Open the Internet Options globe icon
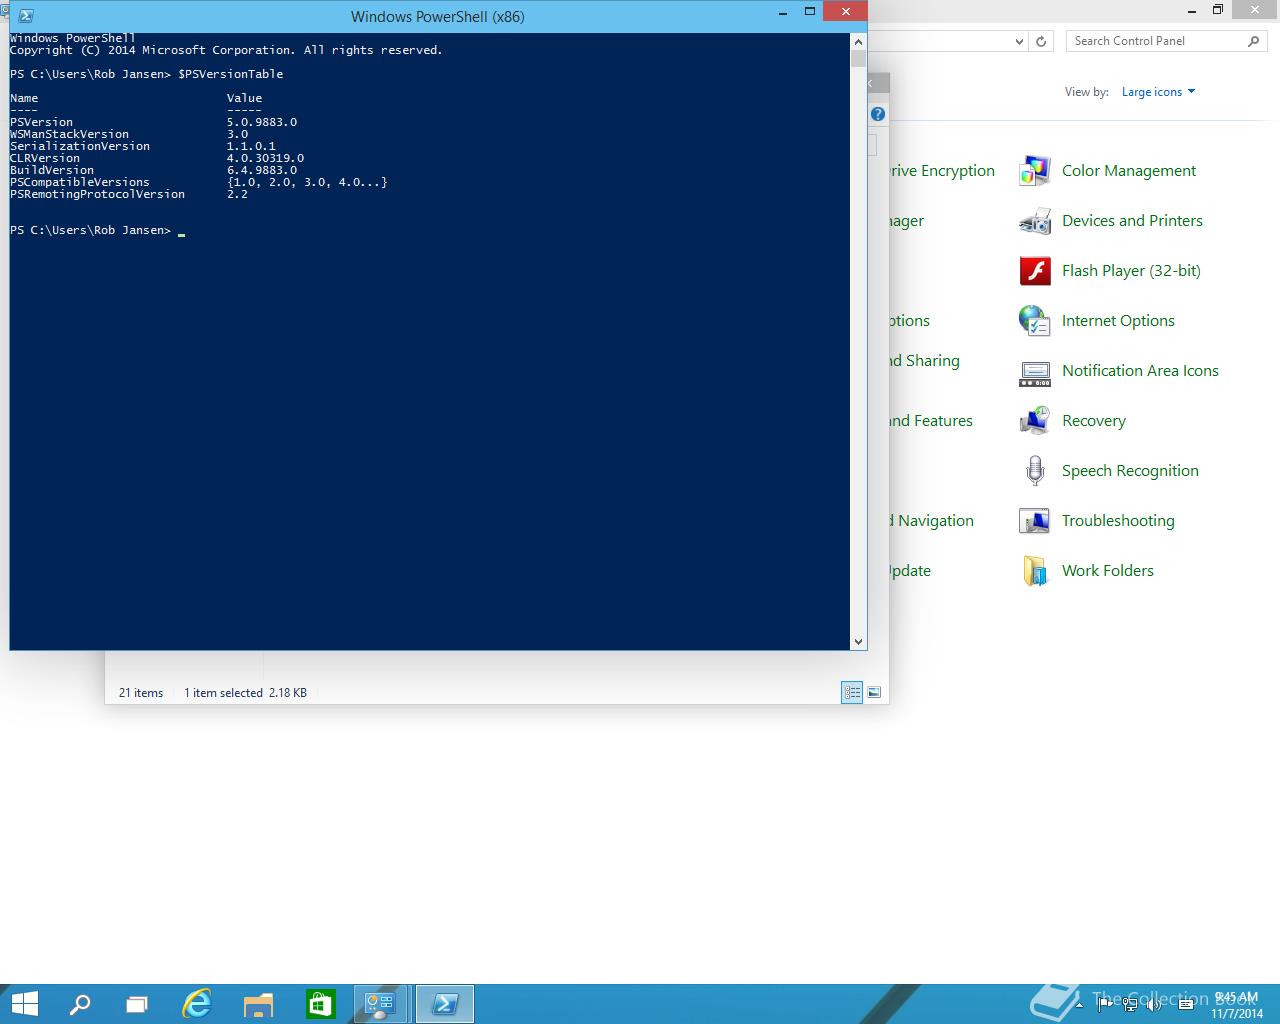 [1034, 321]
